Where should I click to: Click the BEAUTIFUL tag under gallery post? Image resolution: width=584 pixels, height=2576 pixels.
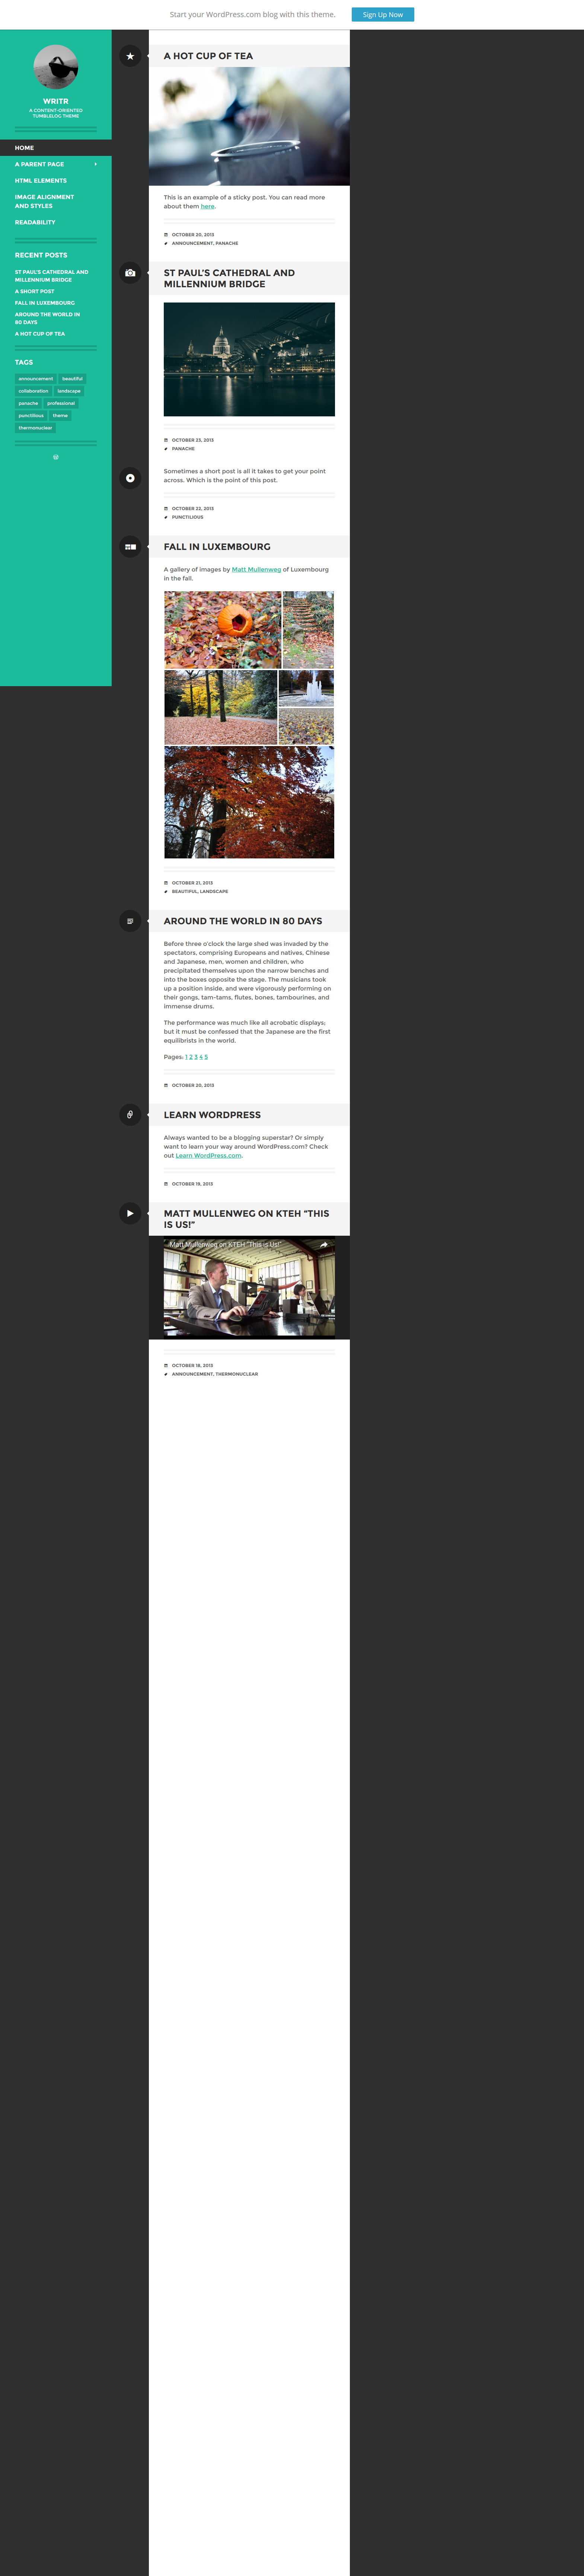click(184, 892)
